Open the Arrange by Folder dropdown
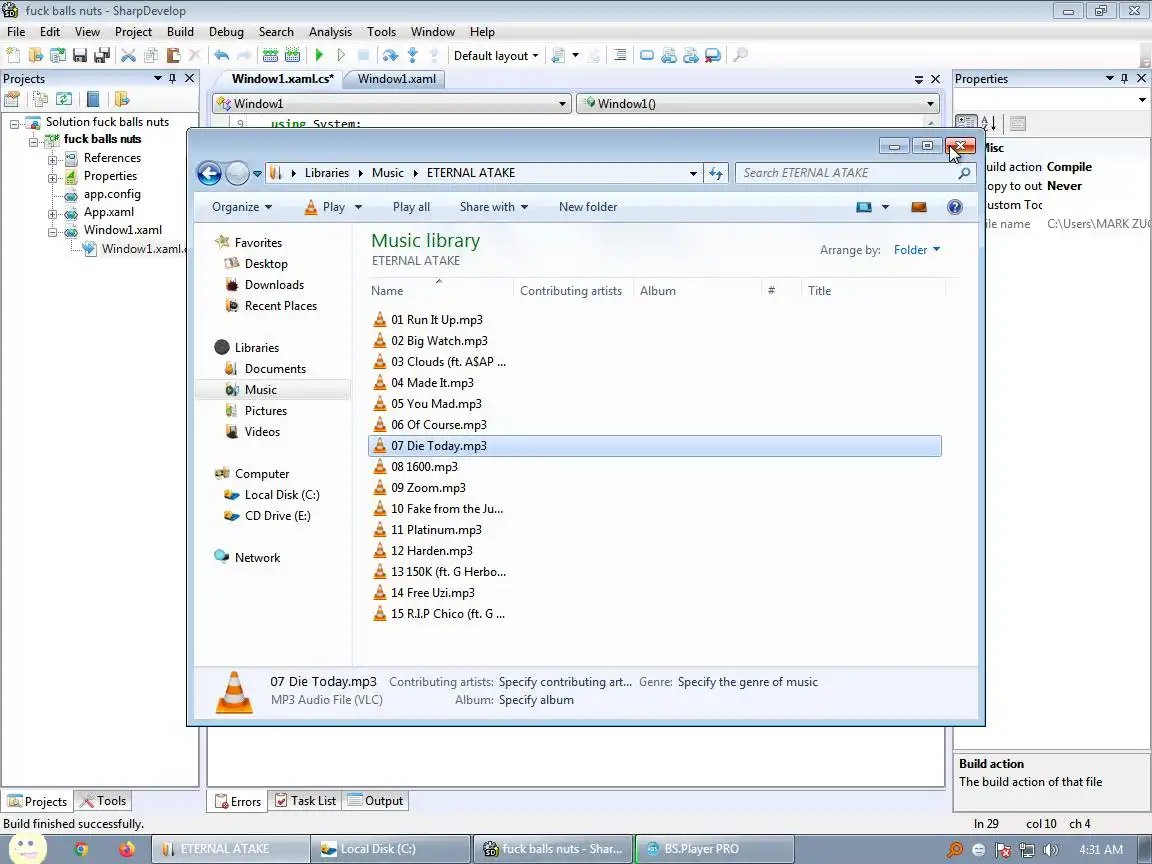 [x=916, y=250]
